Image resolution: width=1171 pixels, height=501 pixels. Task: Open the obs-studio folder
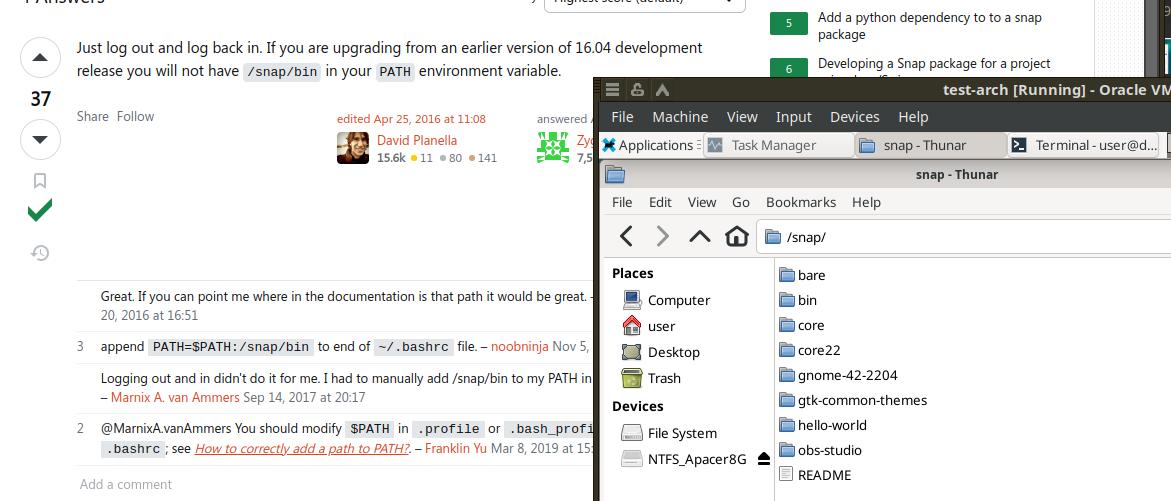[x=820, y=450]
